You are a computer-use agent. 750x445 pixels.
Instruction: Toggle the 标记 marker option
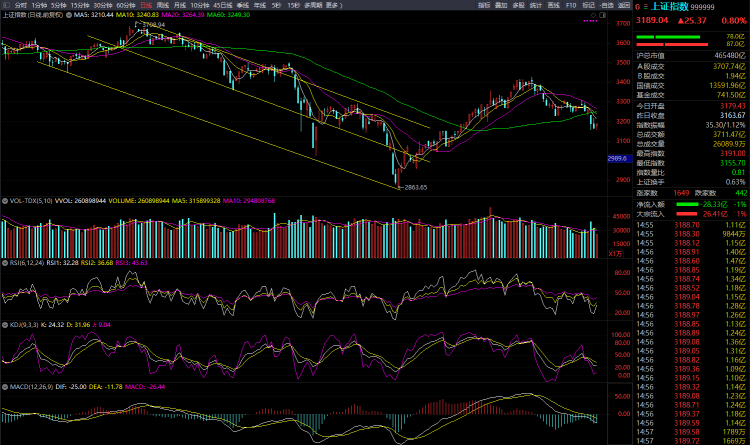pos(591,5)
